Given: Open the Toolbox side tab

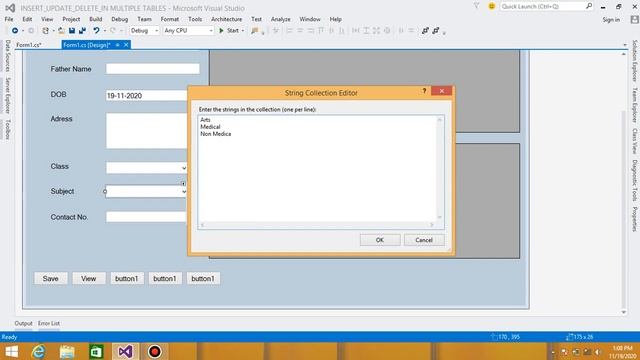Looking at the screenshot, I should (7, 129).
